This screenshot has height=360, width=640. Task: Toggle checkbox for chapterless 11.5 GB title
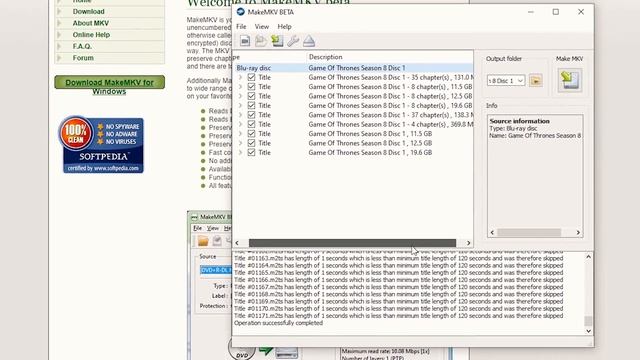click(x=251, y=133)
